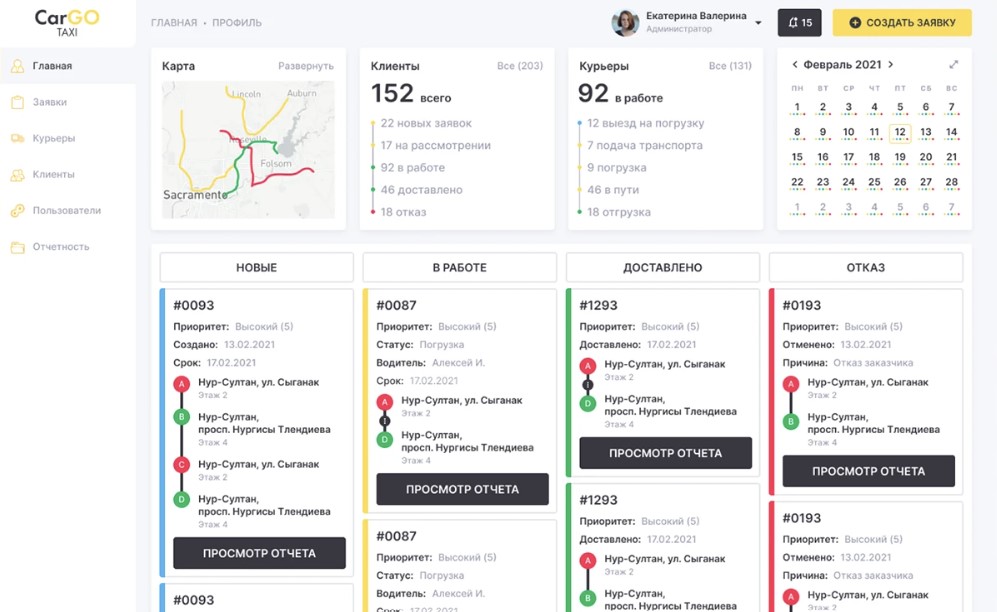Click the 22 новых заявок entry
Image resolution: width=997 pixels, height=612 pixels.
tap(426, 123)
